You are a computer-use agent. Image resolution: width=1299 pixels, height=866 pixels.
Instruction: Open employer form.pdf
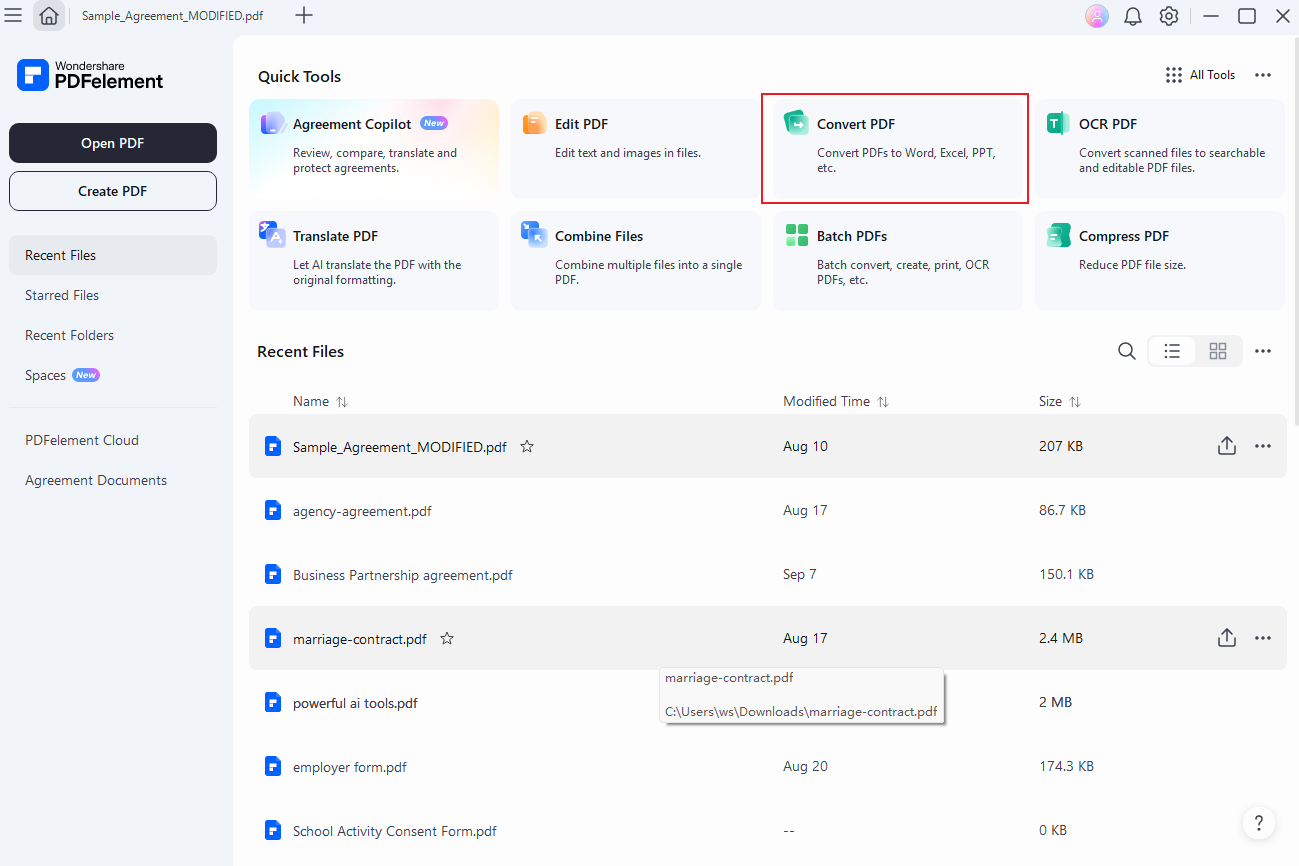coord(768,766)
